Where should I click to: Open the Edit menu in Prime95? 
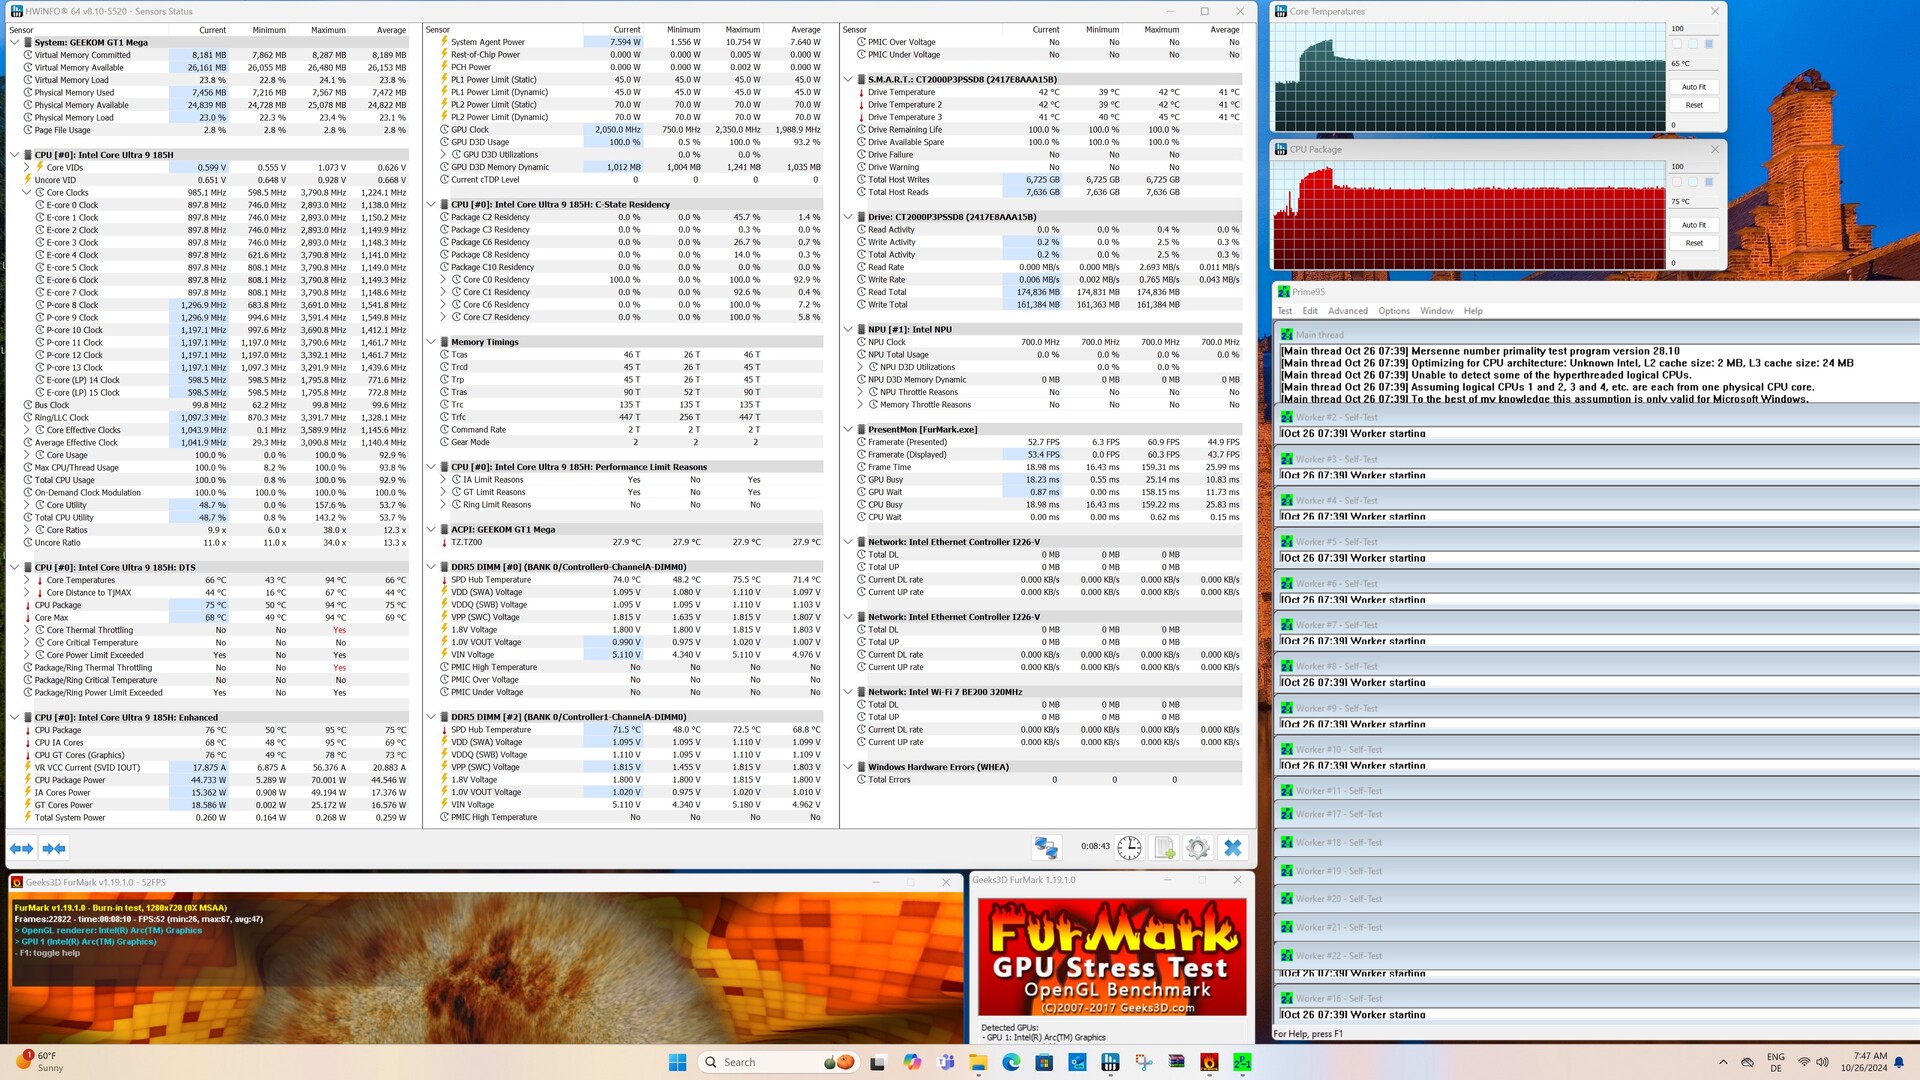[1310, 311]
